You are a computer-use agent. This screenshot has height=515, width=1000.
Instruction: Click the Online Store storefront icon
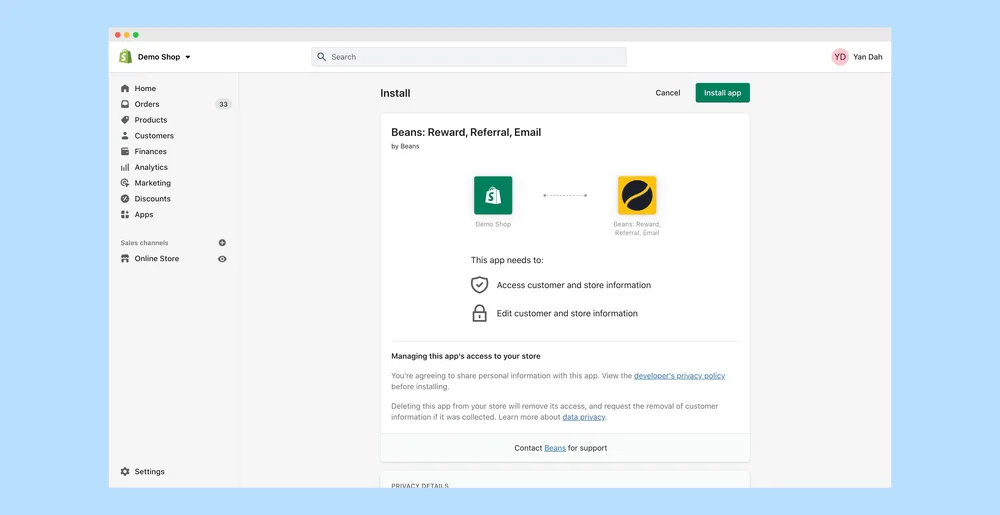point(125,259)
